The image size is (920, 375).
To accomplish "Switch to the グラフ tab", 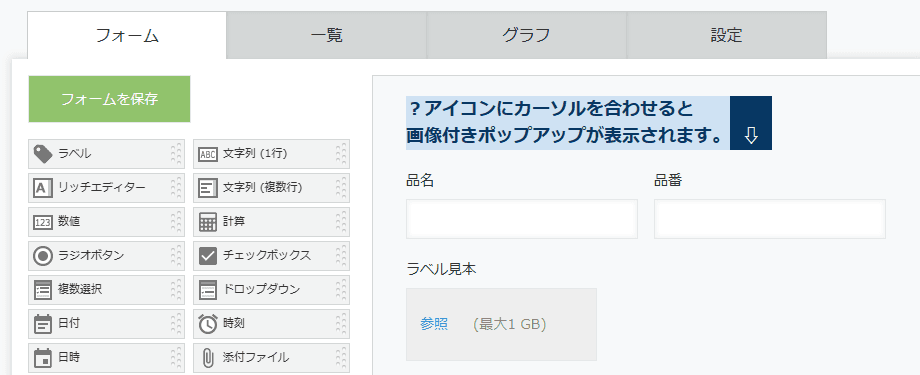I will [526, 35].
